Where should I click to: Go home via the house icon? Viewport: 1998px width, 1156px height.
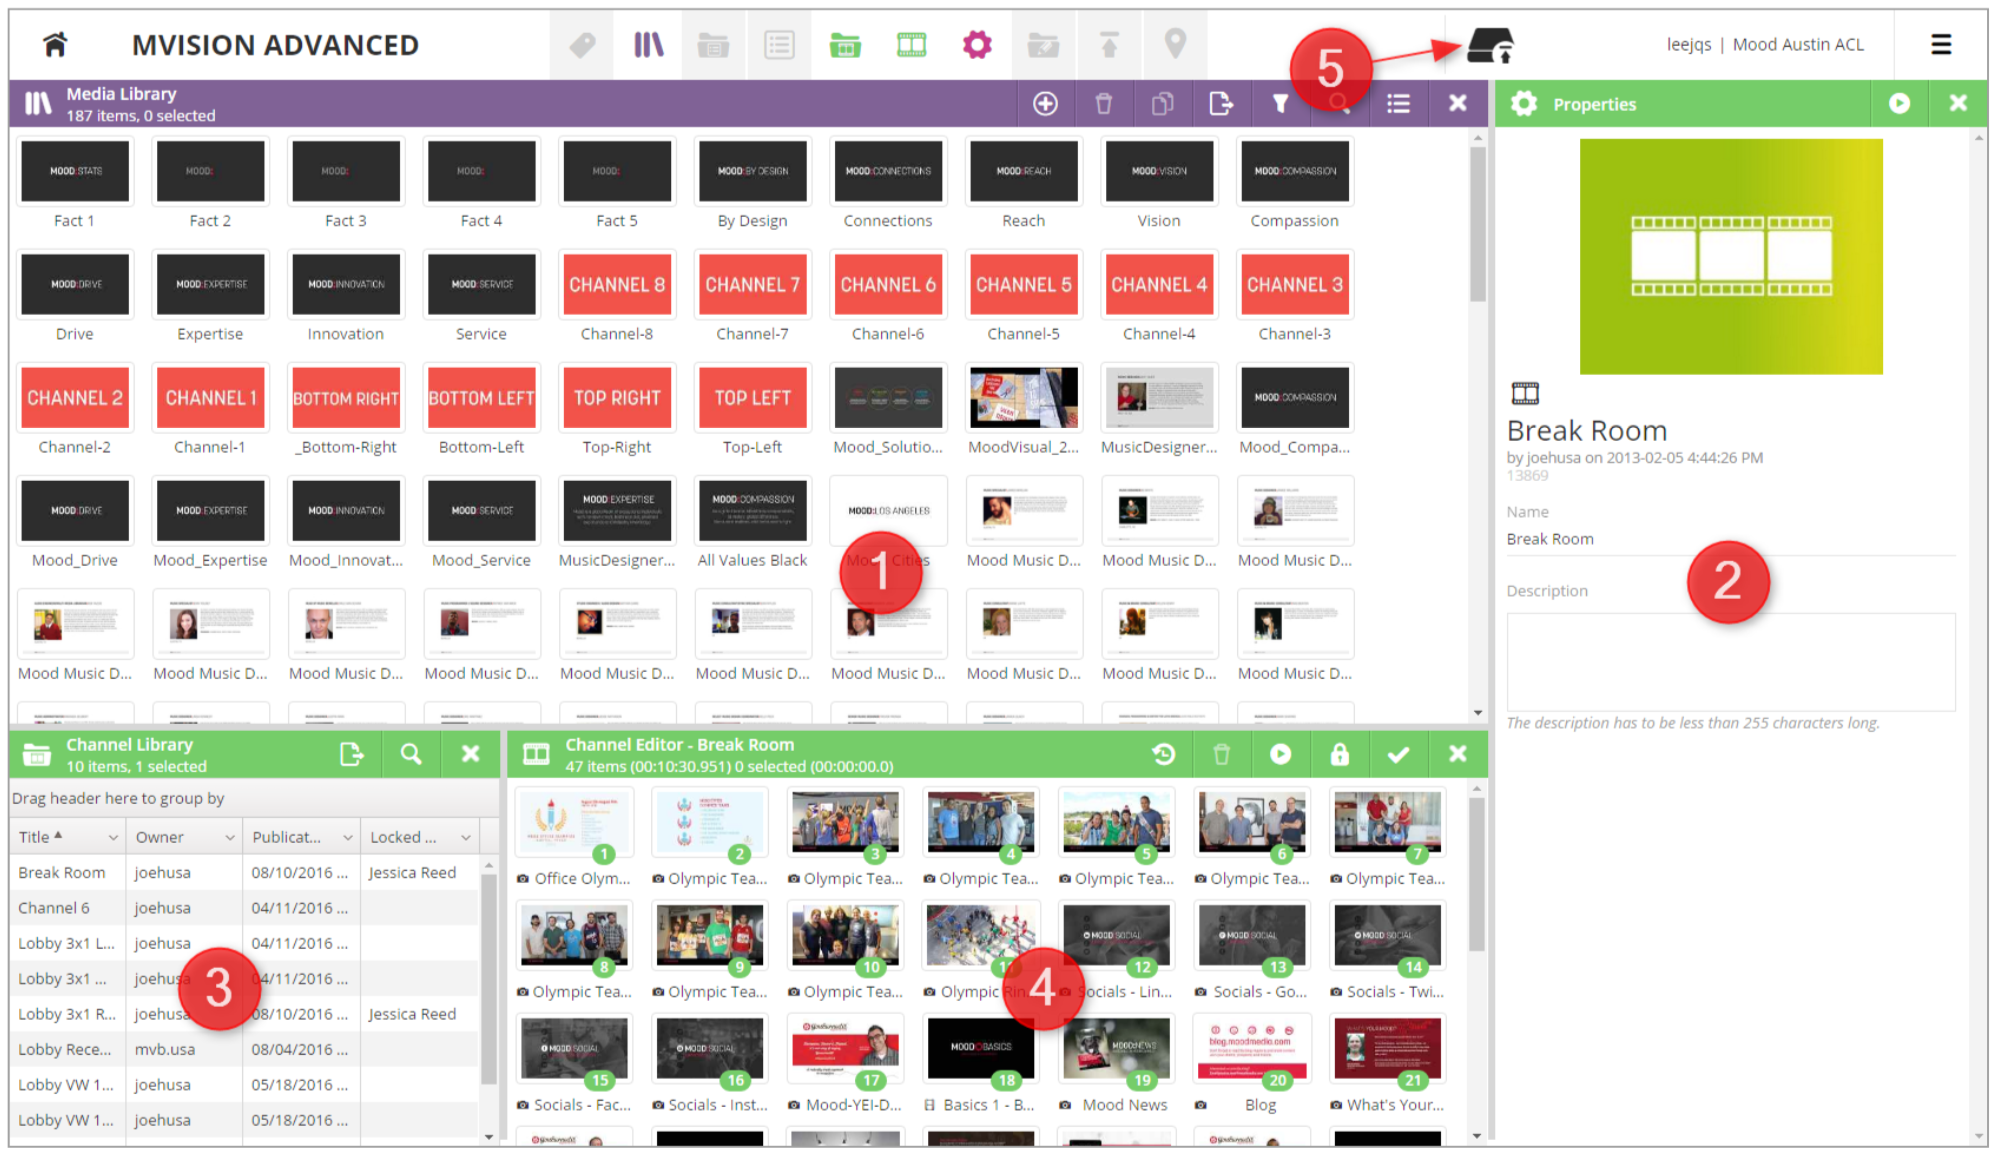coord(55,44)
